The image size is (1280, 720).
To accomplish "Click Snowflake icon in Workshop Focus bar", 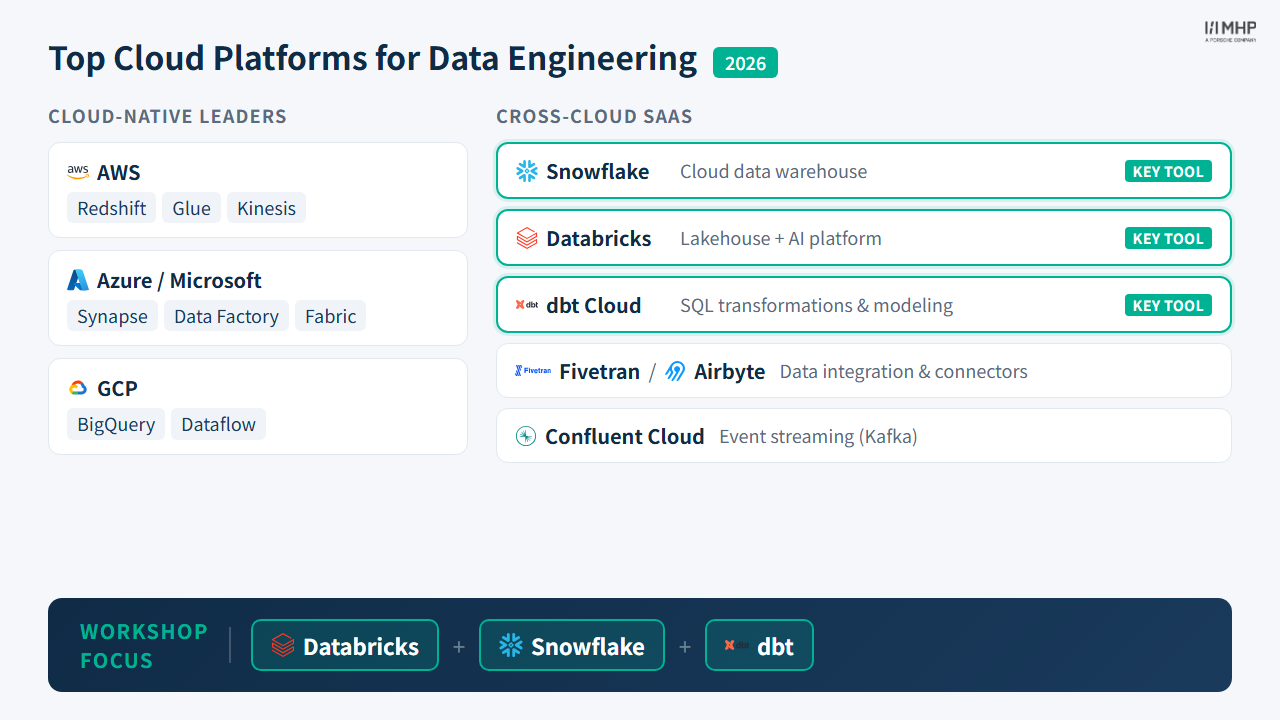I will click(x=511, y=646).
